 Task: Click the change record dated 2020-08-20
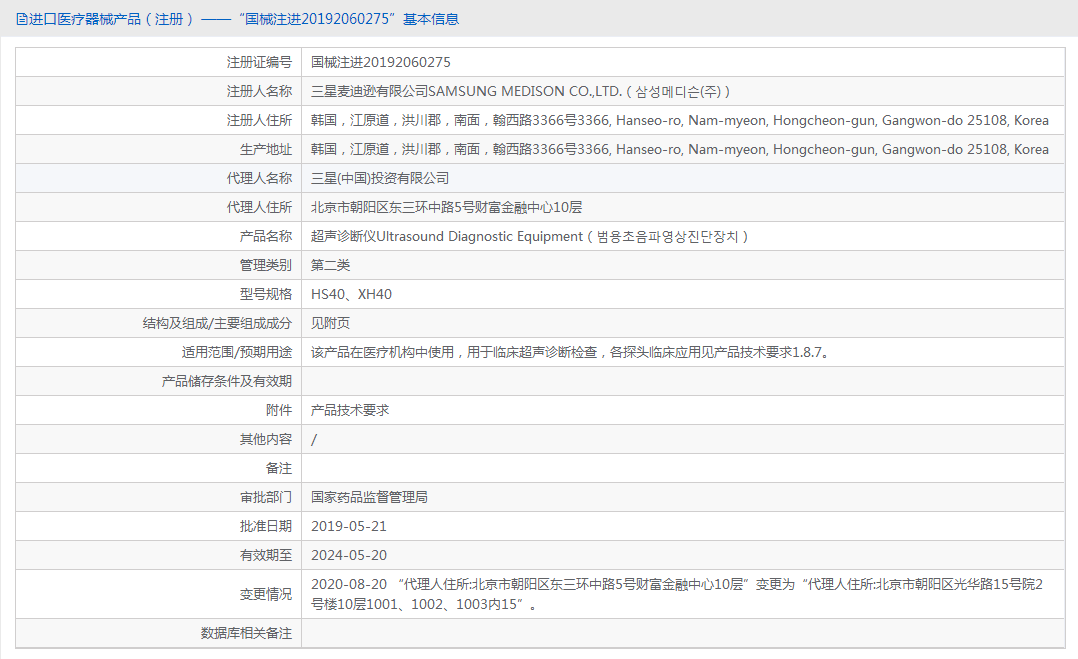[677, 594]
